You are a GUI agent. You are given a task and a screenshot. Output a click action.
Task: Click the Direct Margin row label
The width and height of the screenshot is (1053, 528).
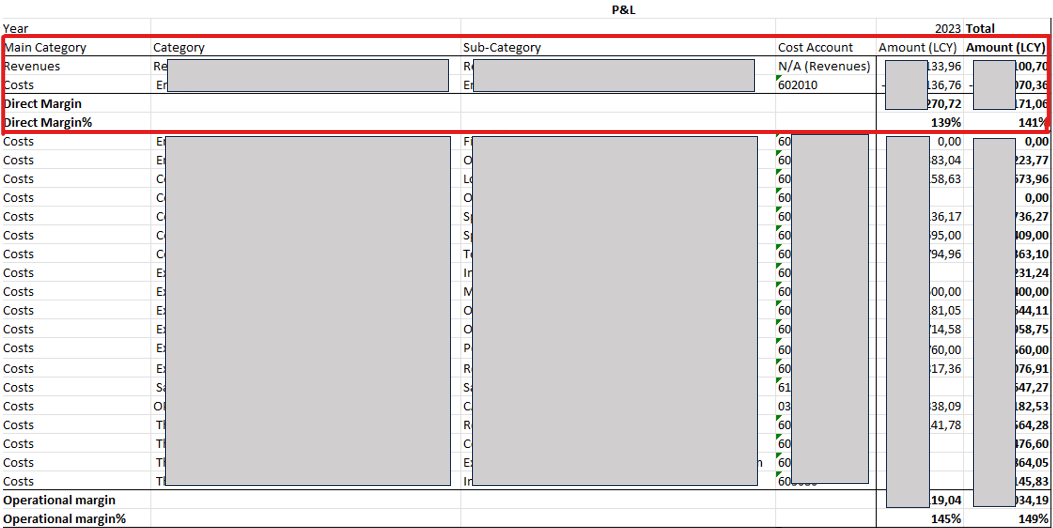click(43, 104)
